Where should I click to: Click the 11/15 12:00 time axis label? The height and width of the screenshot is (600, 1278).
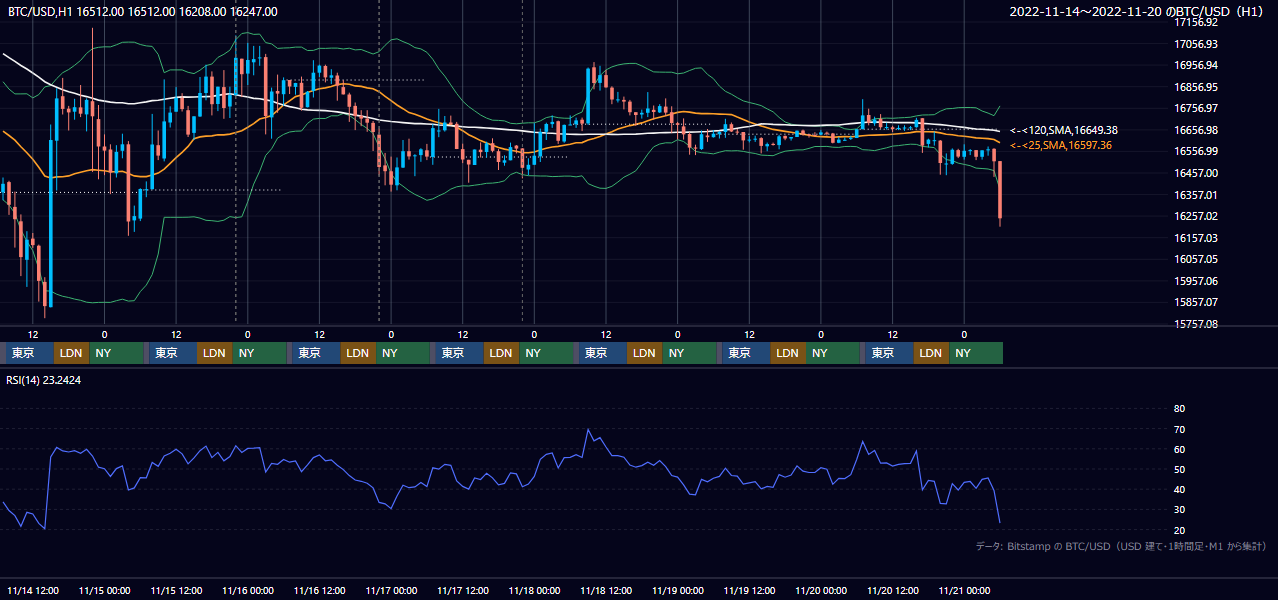point(177,591)
